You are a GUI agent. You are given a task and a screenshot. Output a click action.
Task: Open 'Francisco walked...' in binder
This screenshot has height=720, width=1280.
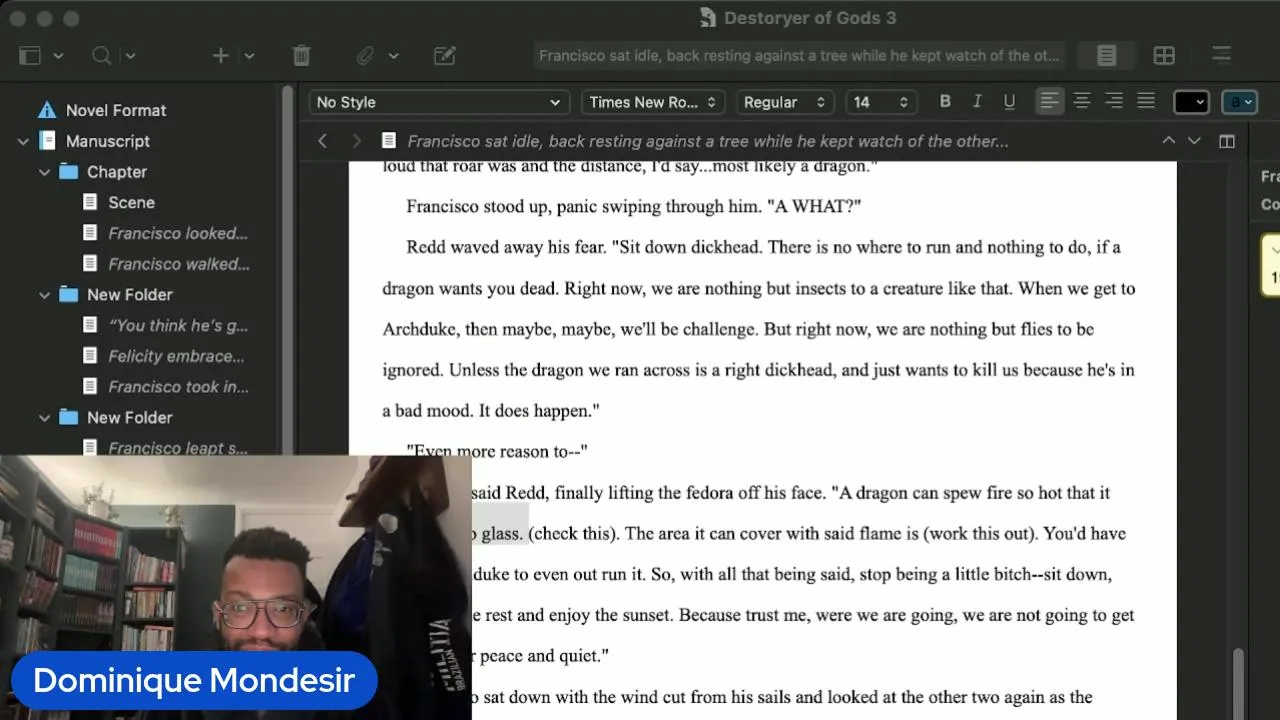point(179,264)
